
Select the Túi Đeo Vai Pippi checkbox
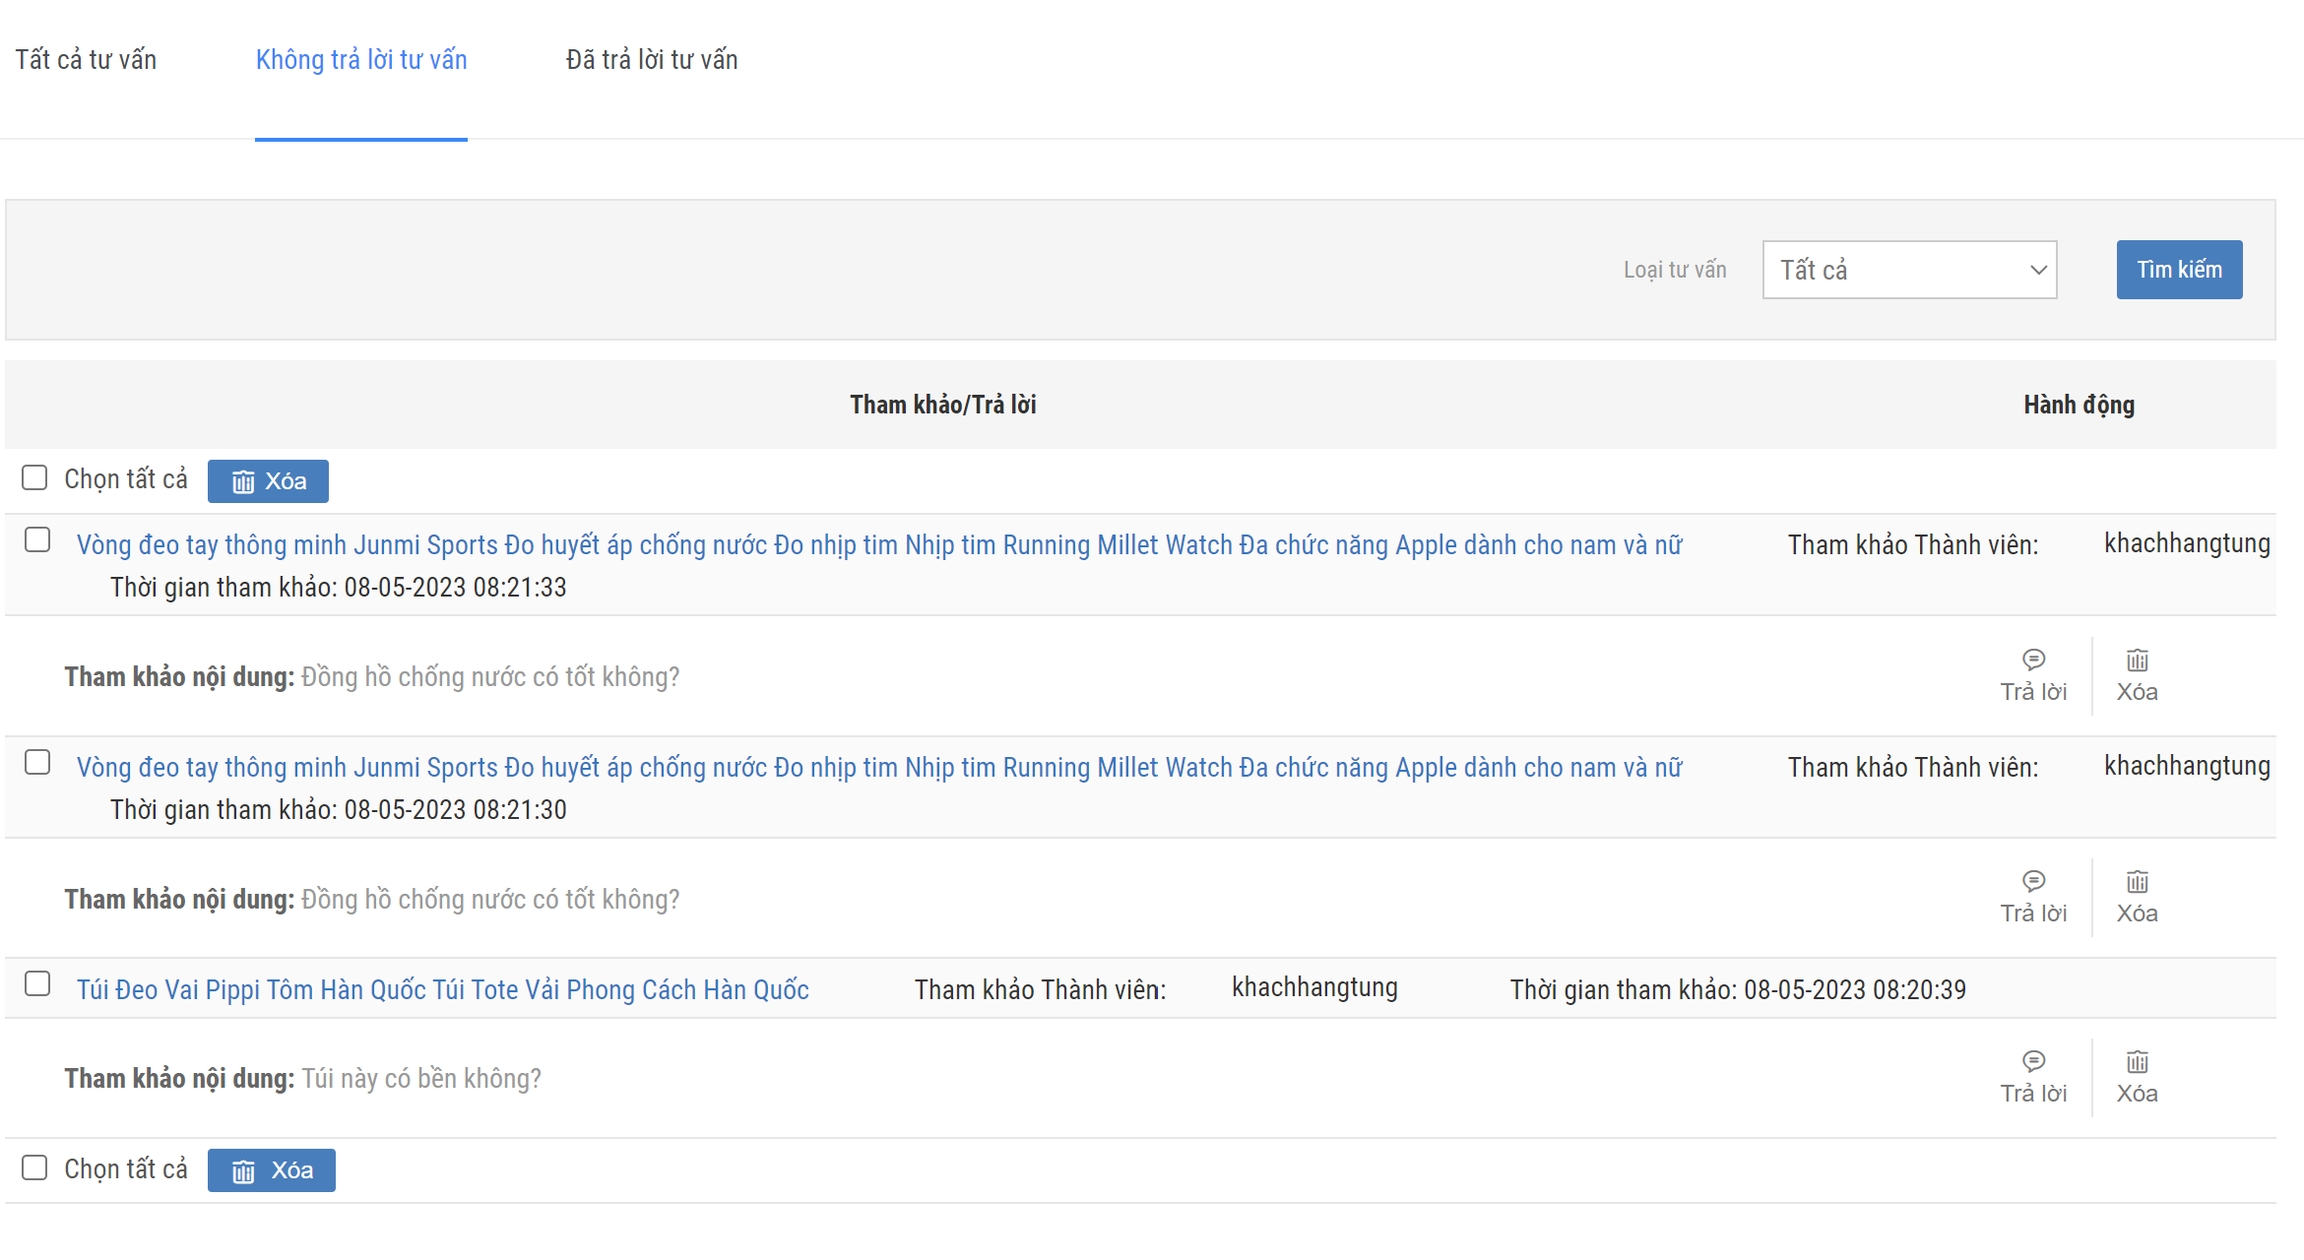click(38, 984)
